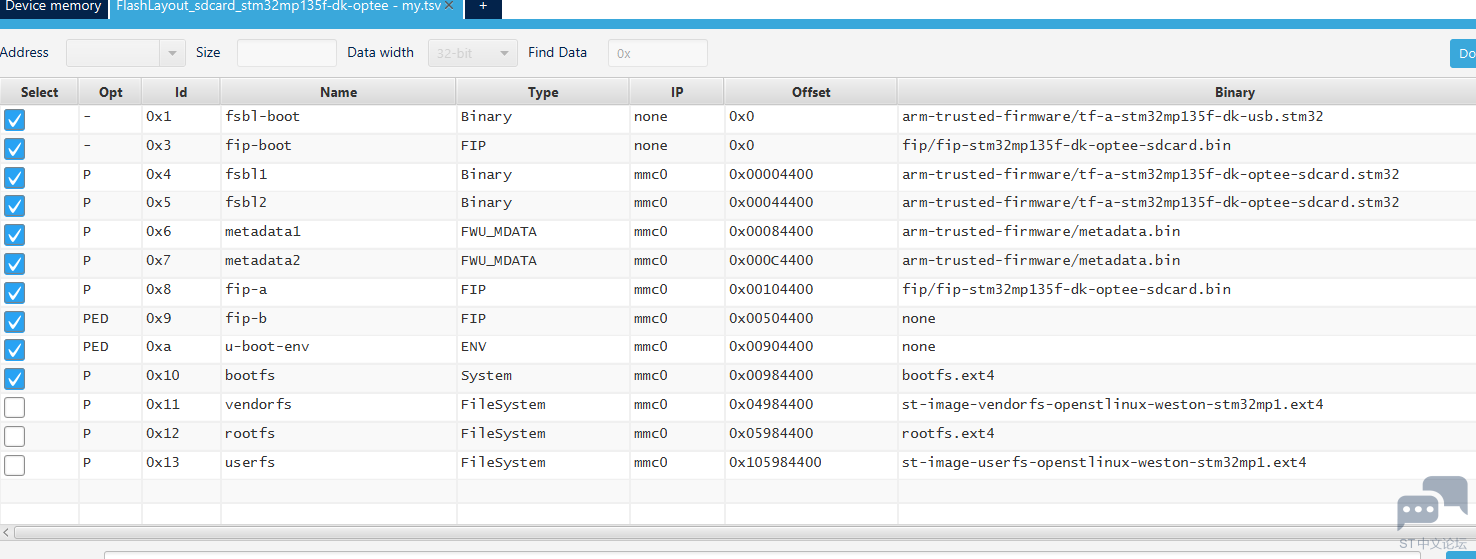Image resolution: width=1476 pixels, height=559 pixels.
Task: Check the vendorfs row checkbox
Action: (x=15, y=408)
